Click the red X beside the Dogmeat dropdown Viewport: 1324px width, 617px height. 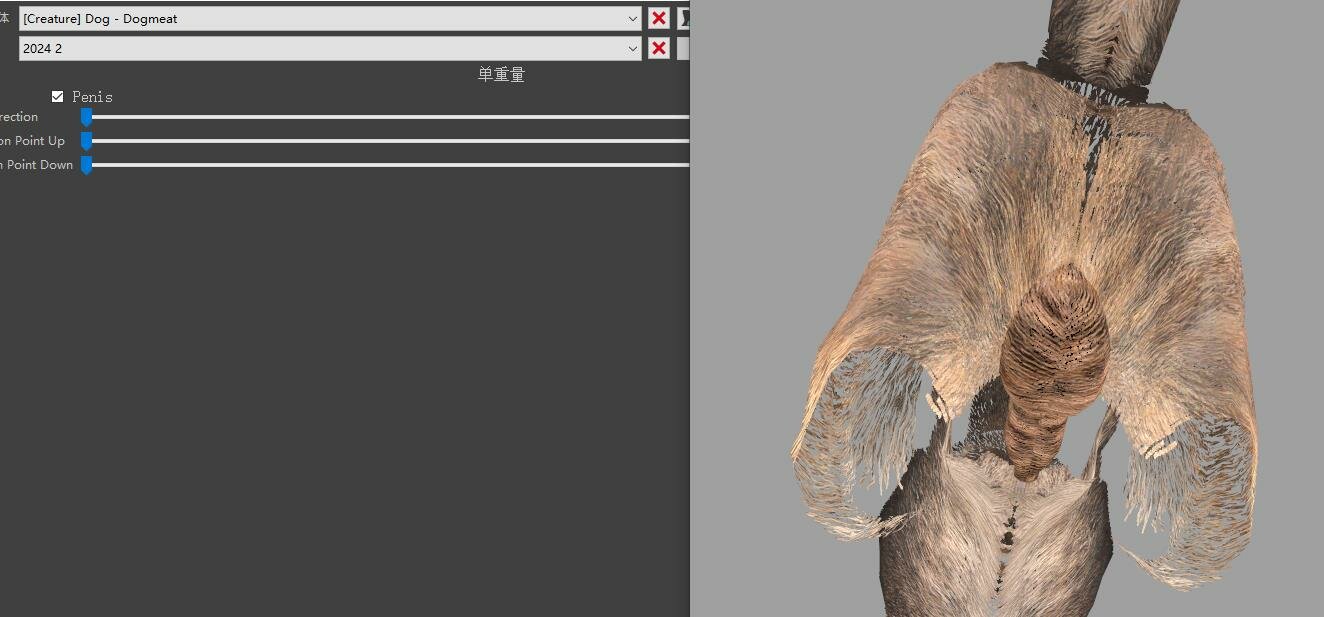tap(659, 18)
